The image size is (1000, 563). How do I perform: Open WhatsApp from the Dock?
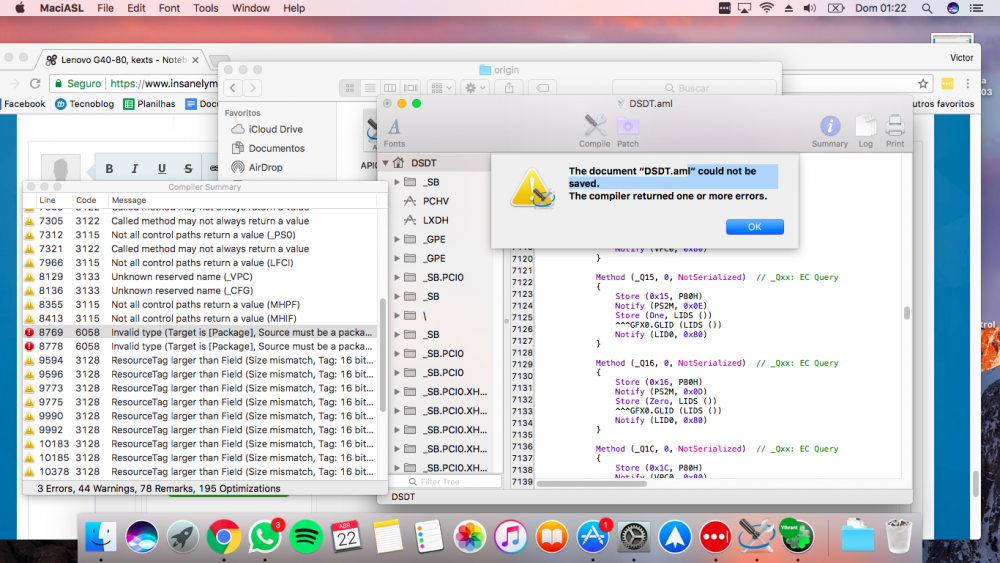(x=265, y=536)
